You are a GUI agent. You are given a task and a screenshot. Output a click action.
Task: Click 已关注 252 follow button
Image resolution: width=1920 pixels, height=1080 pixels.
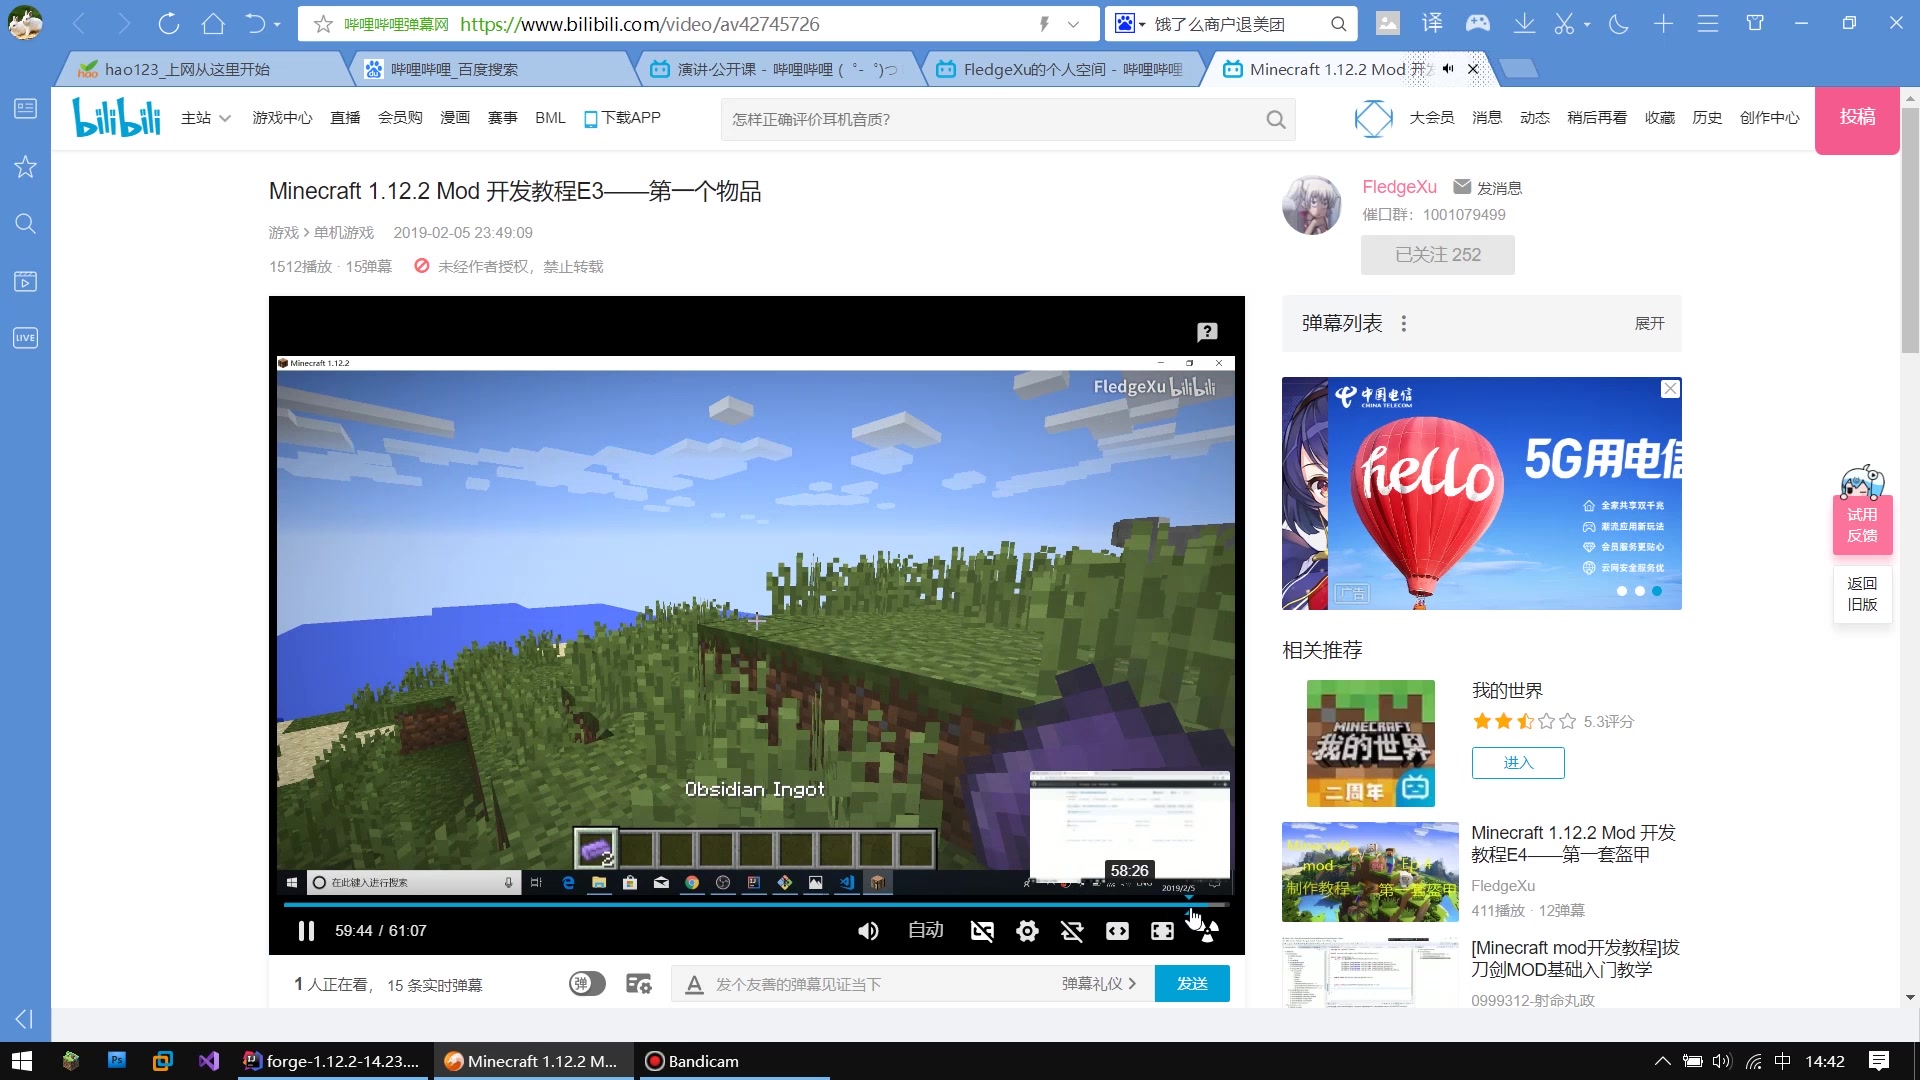(1437, 254)
